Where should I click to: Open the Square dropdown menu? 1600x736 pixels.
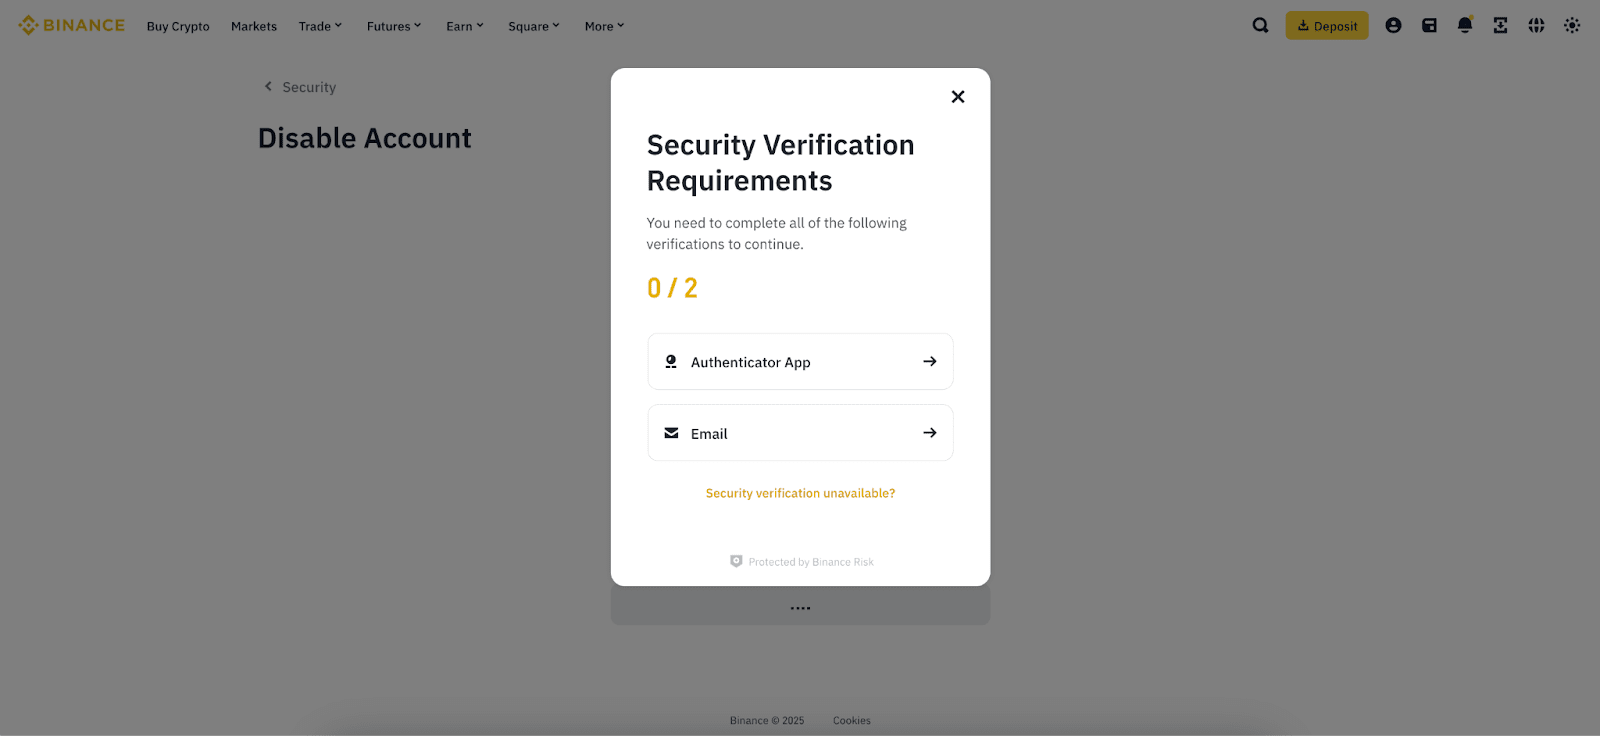(534, 27)
